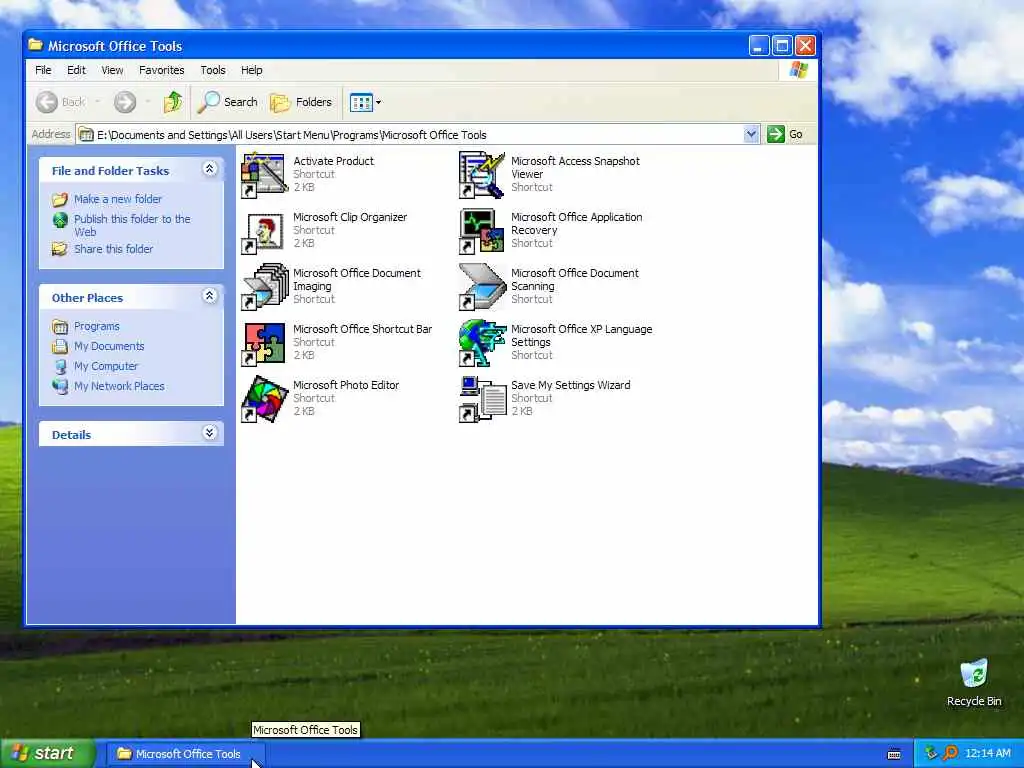This screenshot has width=1024, height=768.
Task: Click the network icon in system tray
Action: (931, 754)
